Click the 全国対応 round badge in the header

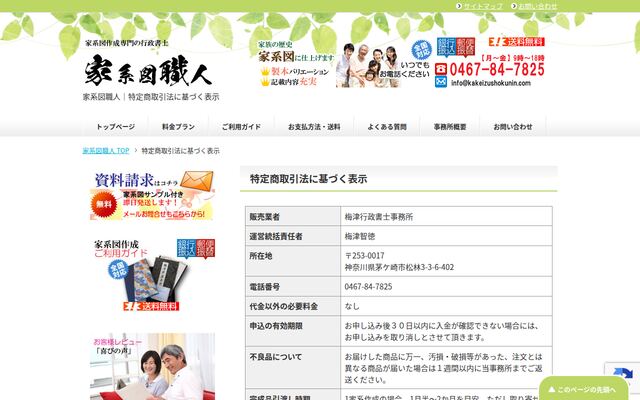click(422, 50)
